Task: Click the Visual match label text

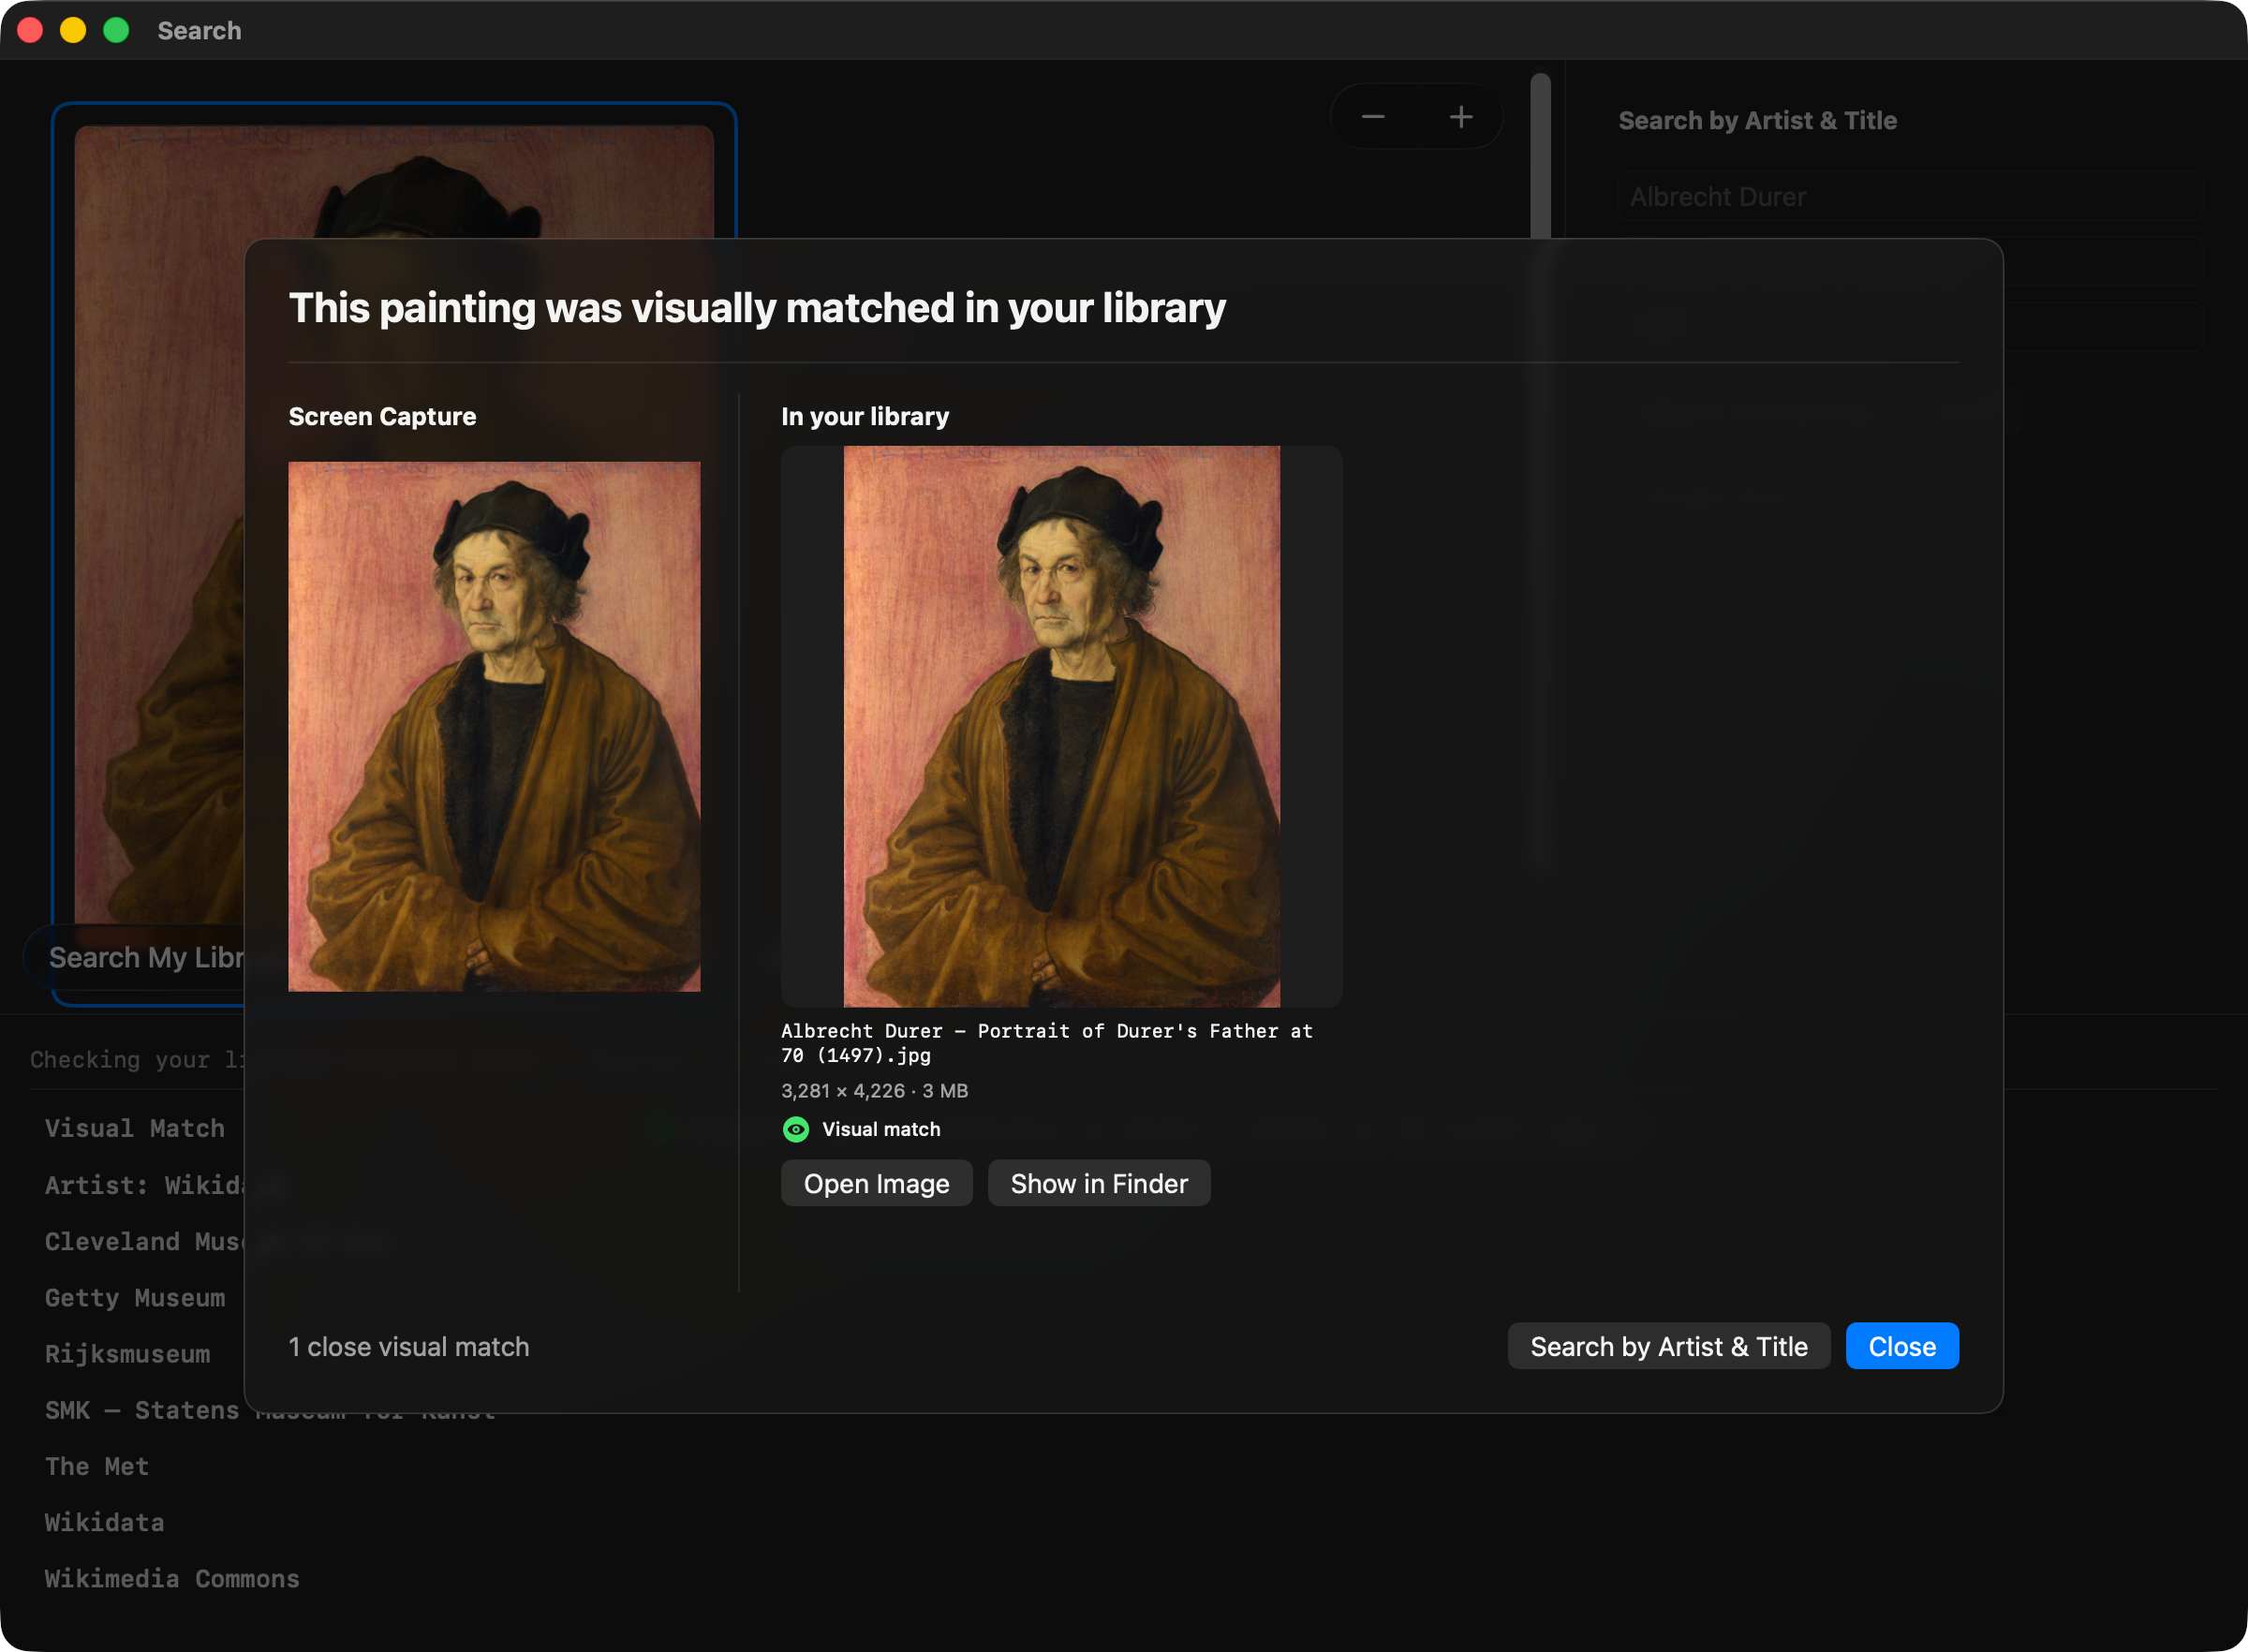Action: (x=880, y=1129)
